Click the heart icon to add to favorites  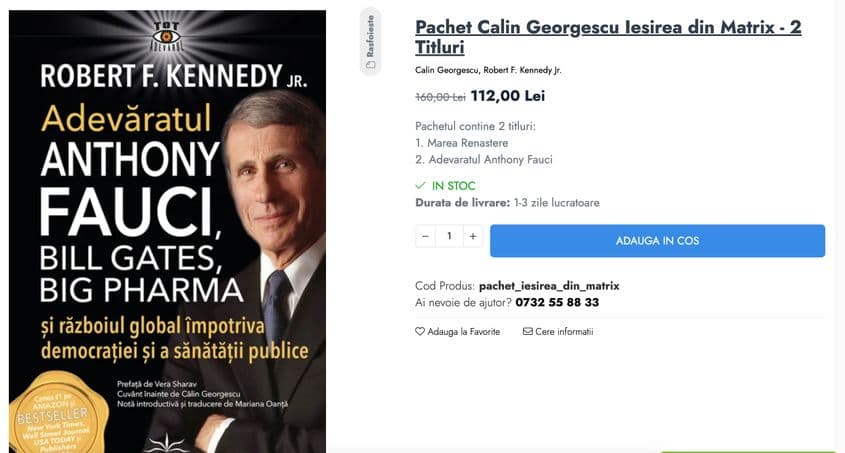[x=420, y=332]
